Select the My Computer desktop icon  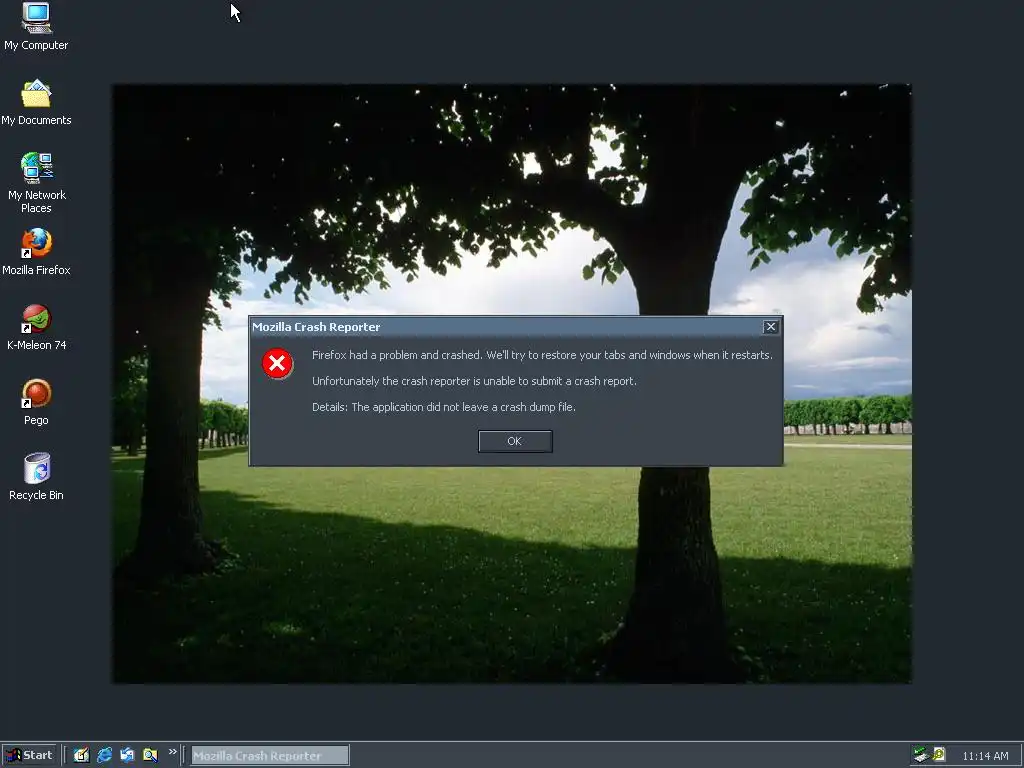(36, 27)
